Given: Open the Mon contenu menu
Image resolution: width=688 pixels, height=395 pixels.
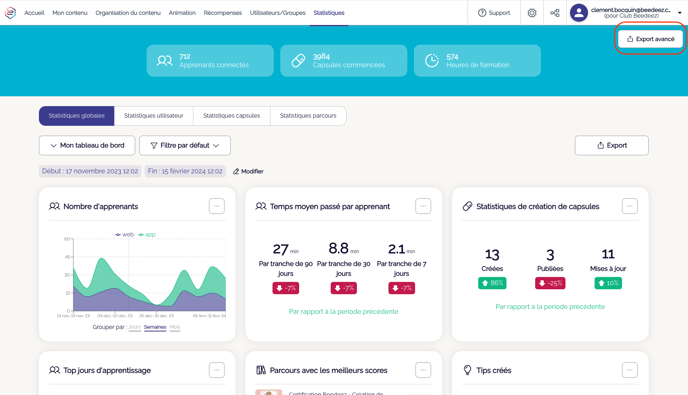Looking at the screenshot, I should [x=70, y=13].
